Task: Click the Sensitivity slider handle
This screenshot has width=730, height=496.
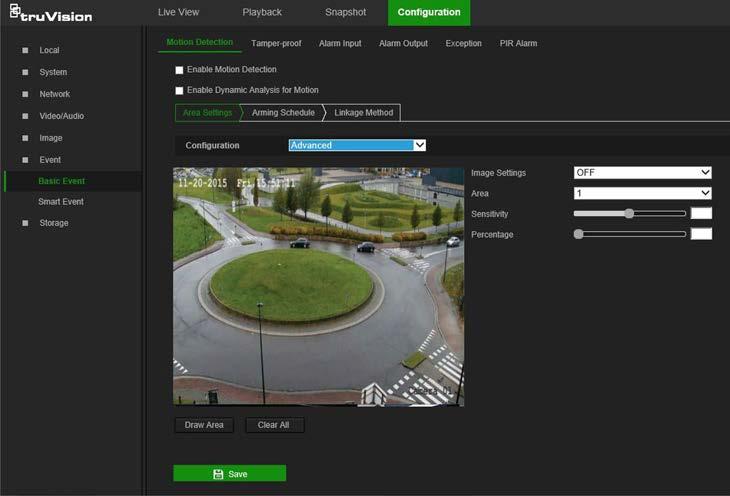Action: coord(629,213)
